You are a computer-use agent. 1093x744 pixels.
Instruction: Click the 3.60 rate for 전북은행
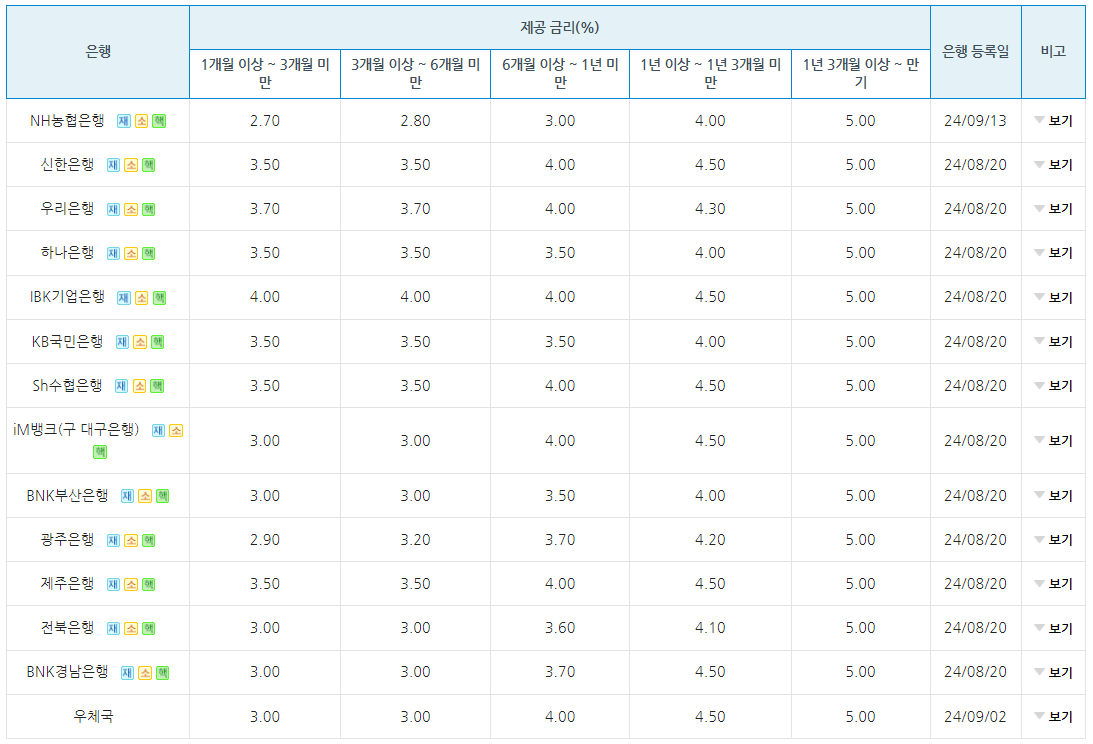pos(560,628)
